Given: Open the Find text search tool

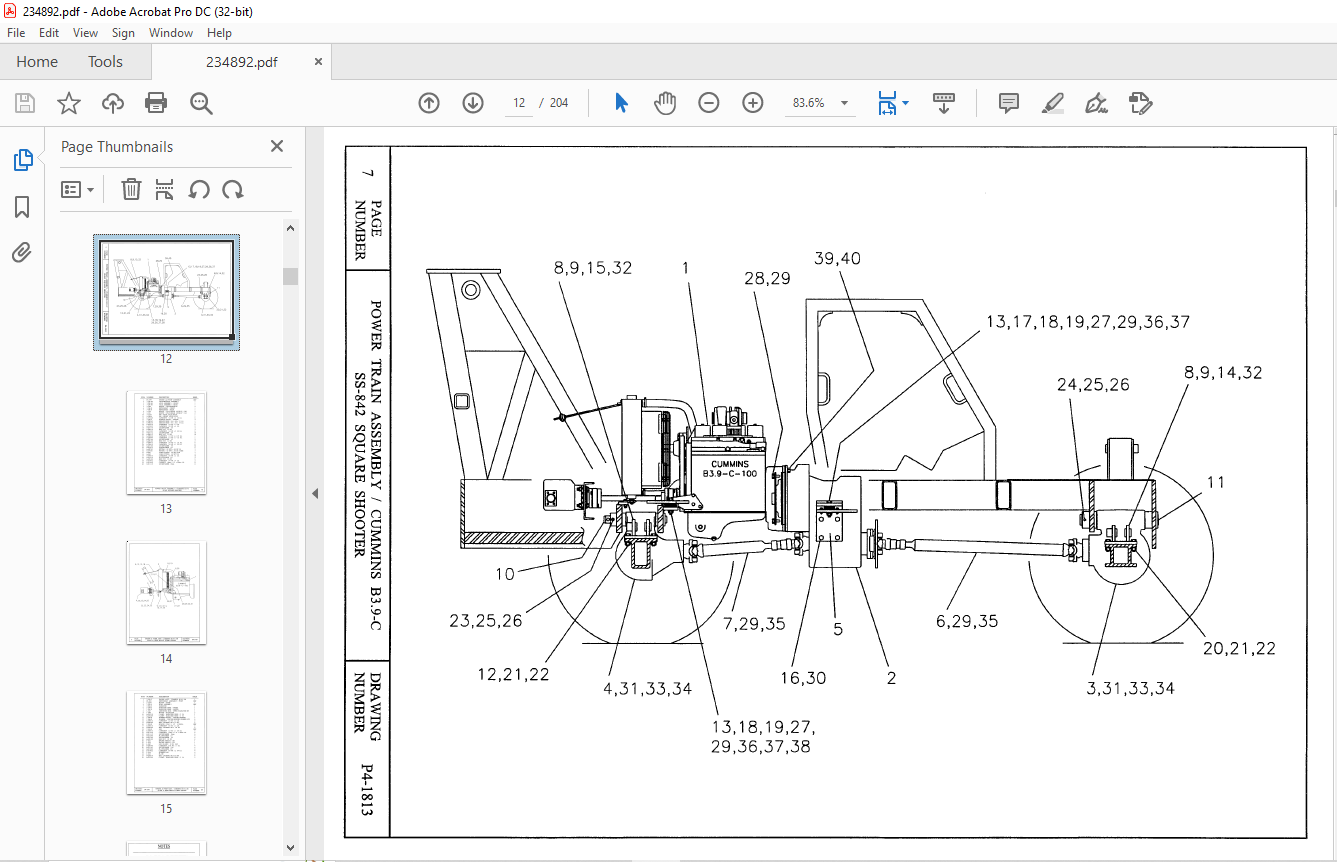Looking at the screenshot, I should (x=201, y=103).
